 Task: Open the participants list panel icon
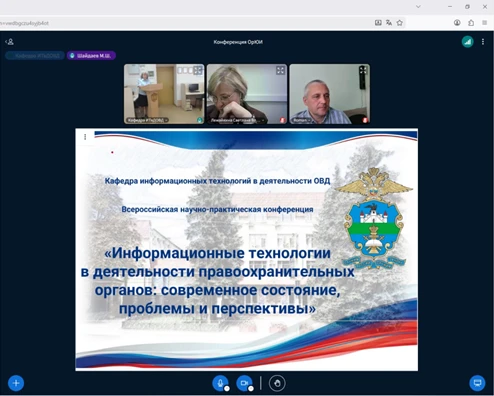[10, 42]
